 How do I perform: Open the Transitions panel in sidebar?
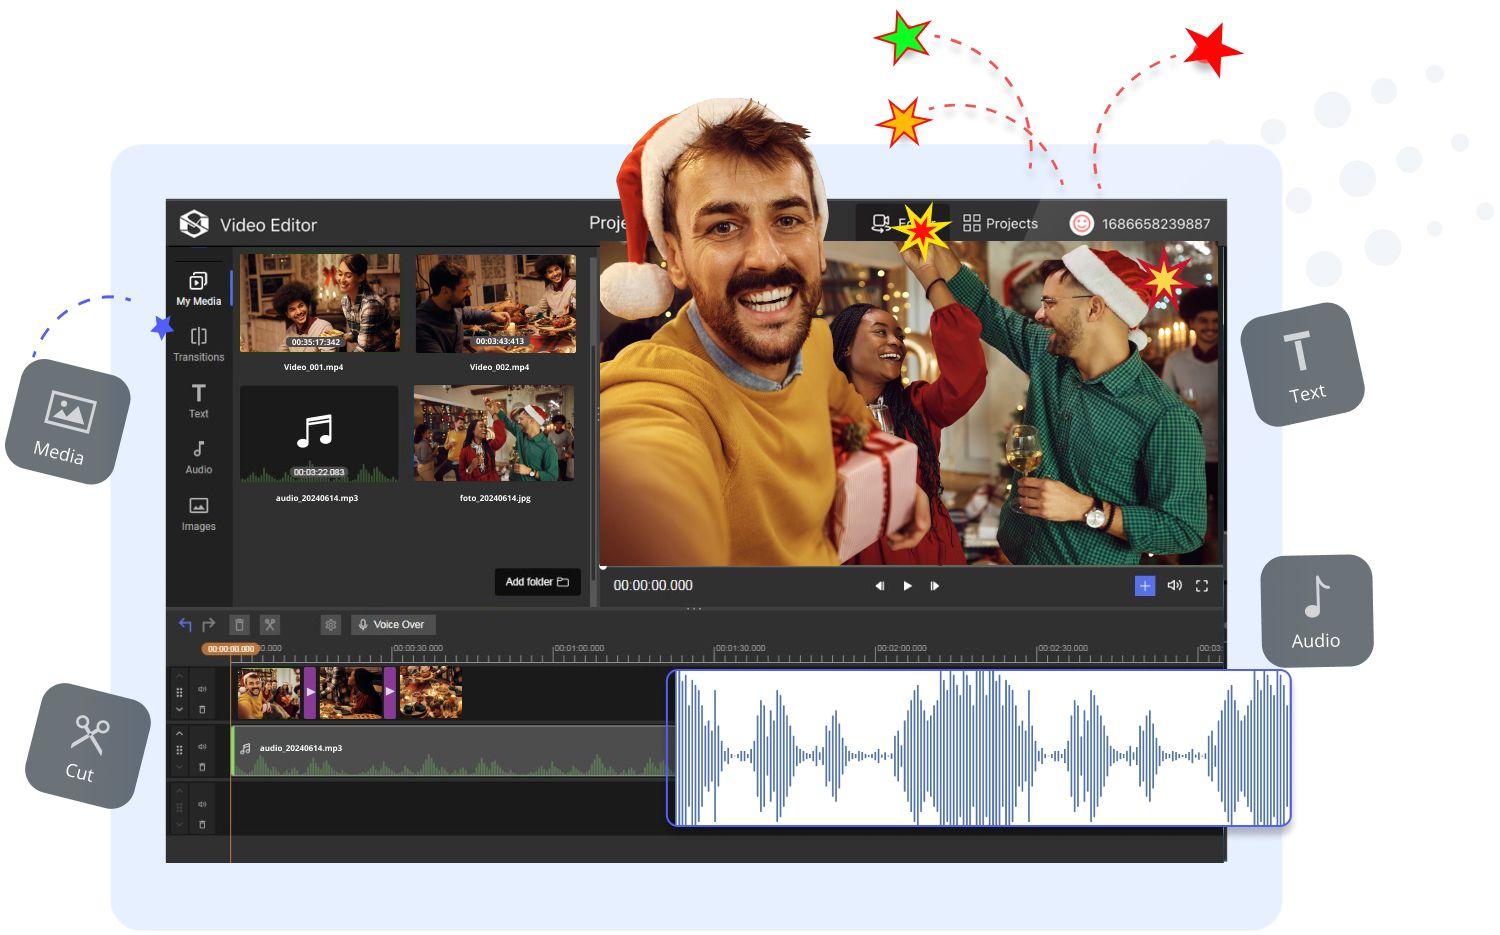point(198,344)
